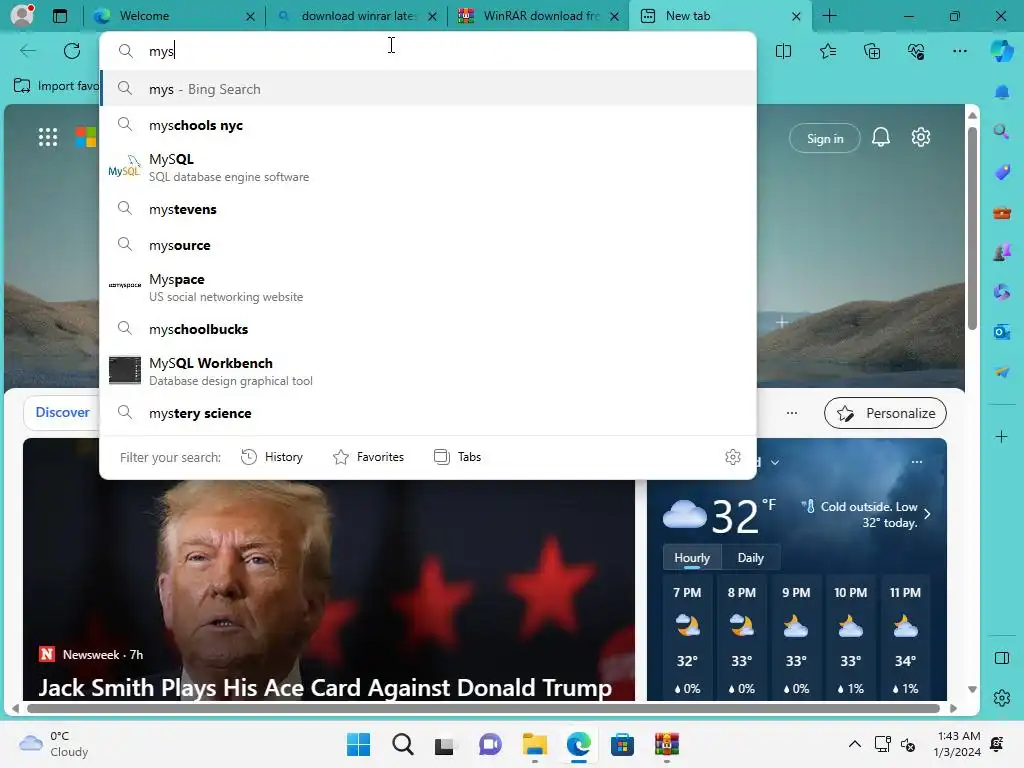1024x768 pixels.
Task: Choose the mystery science suggestion
Action: (x=428, y=413)
